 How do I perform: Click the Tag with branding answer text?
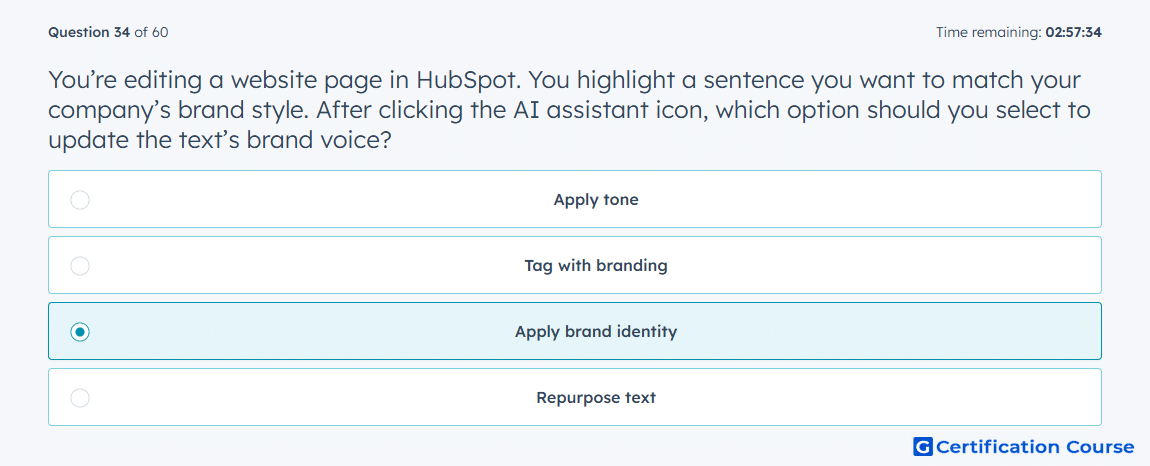coord(596,266)
